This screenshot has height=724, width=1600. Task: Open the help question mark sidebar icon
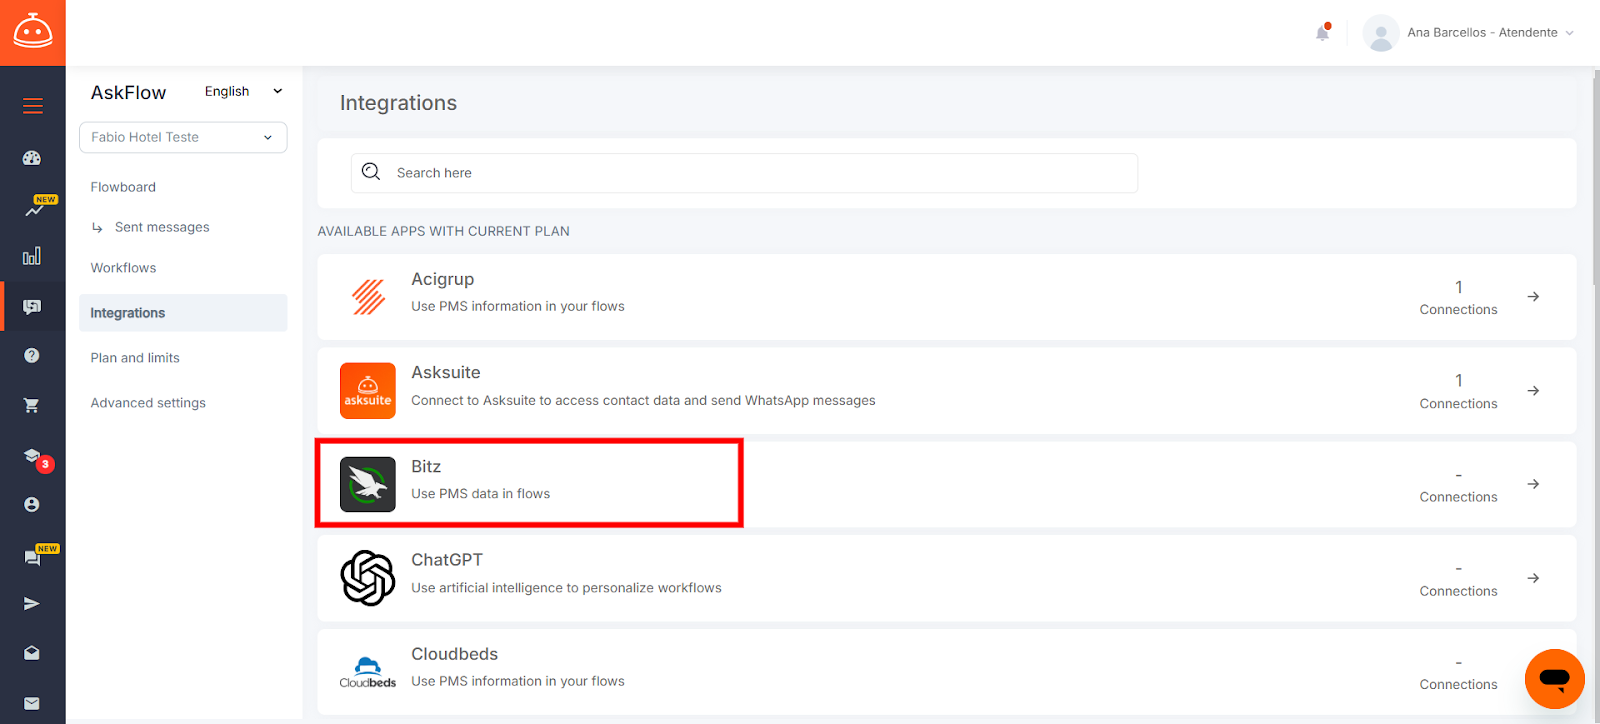click(32, 355)
